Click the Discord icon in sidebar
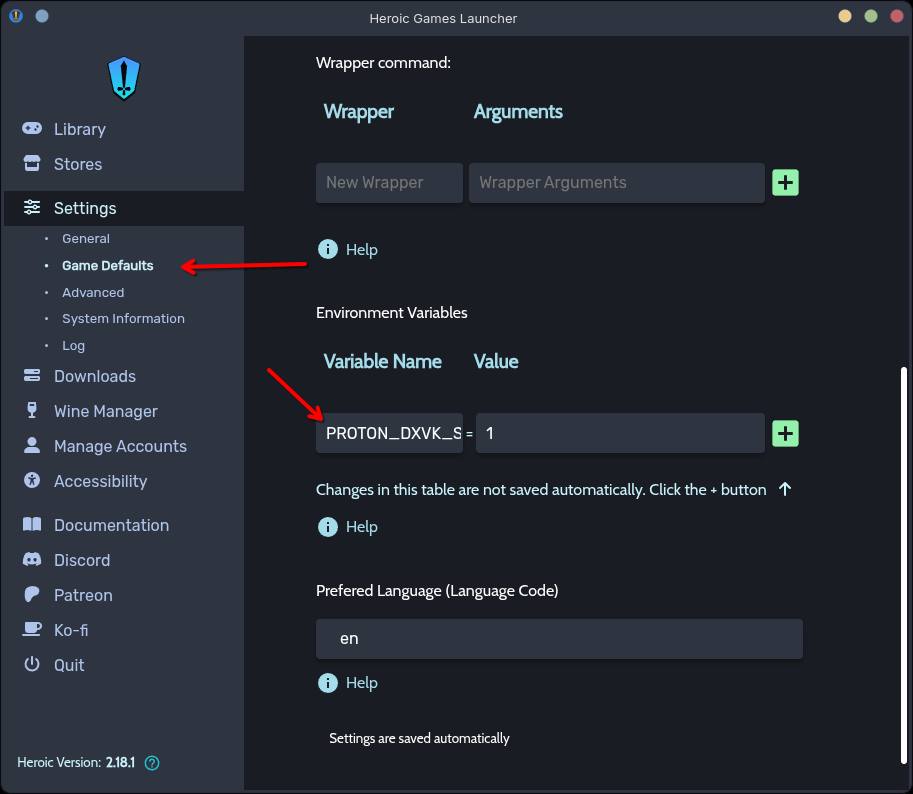The width and height of the screenshot is (913, 794). pyautogui.click(x=33, y=560)
